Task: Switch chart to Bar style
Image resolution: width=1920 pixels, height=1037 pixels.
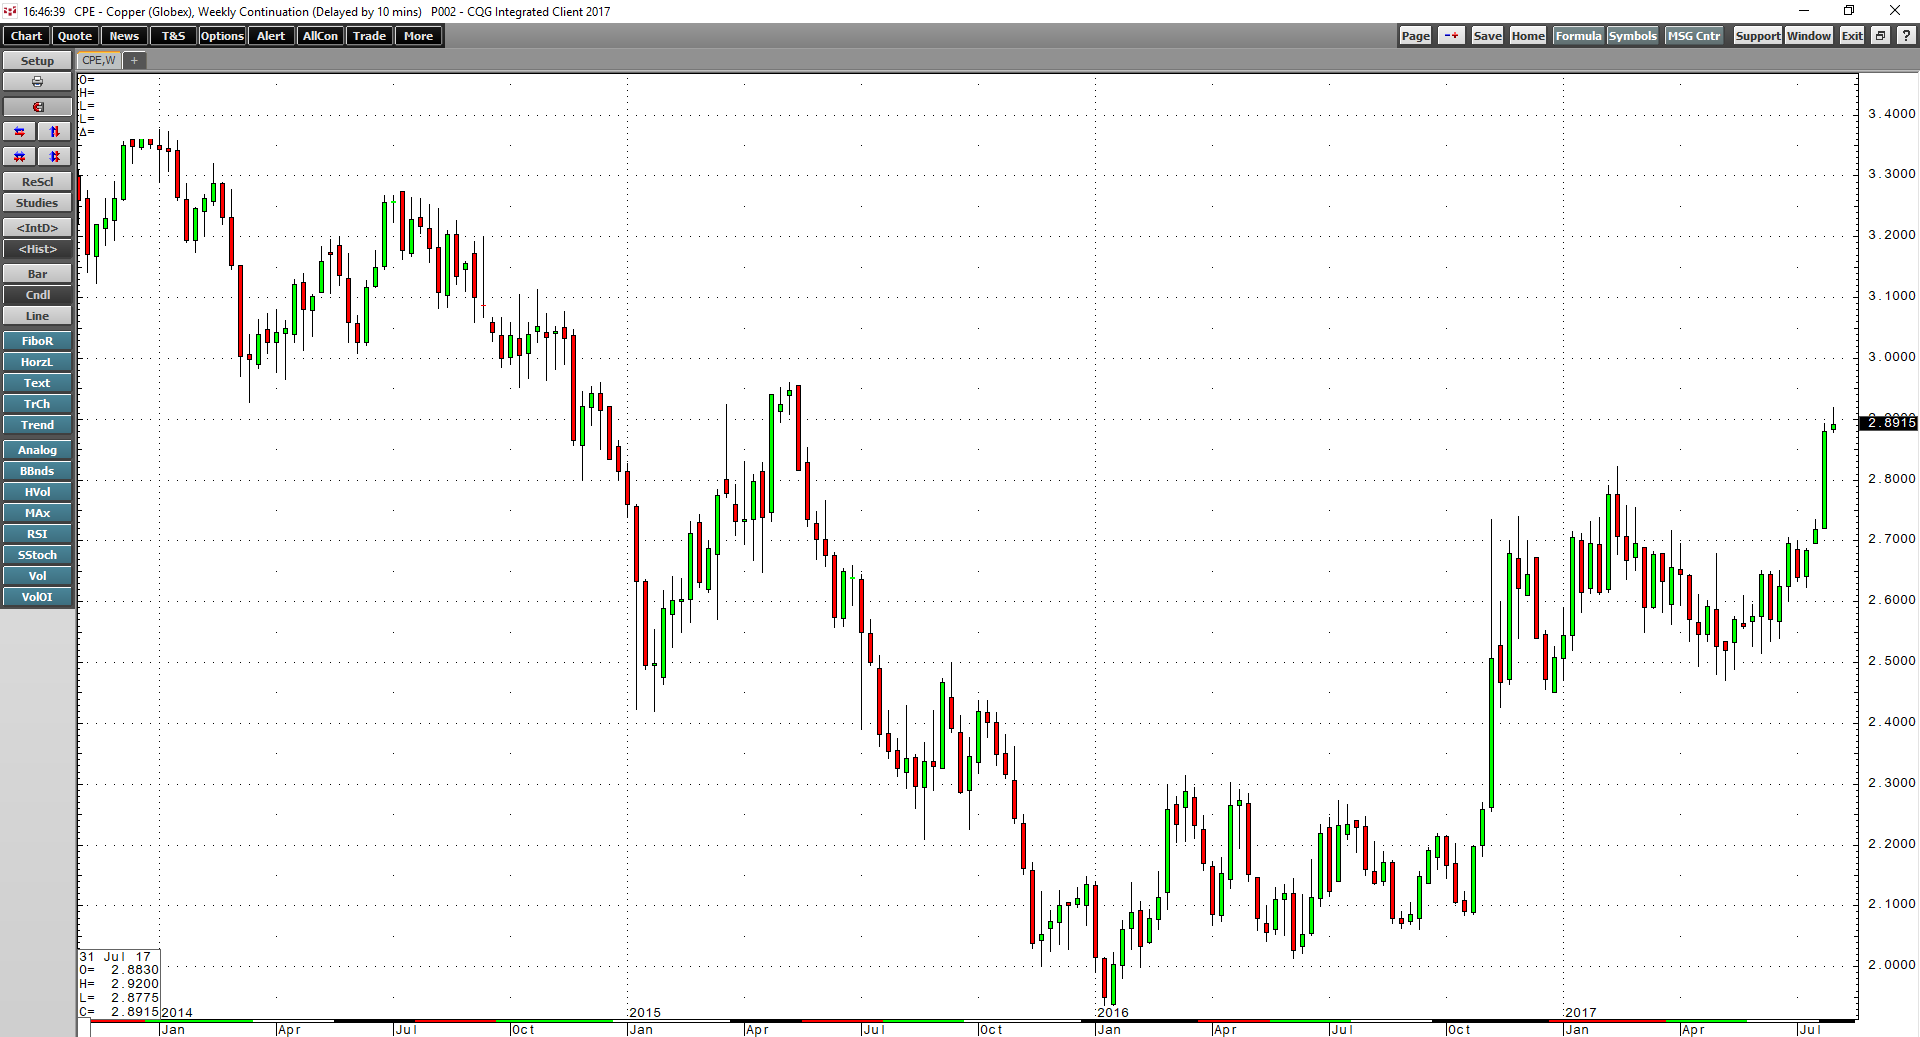Action: pyautogui.click(x=37, y=273)
